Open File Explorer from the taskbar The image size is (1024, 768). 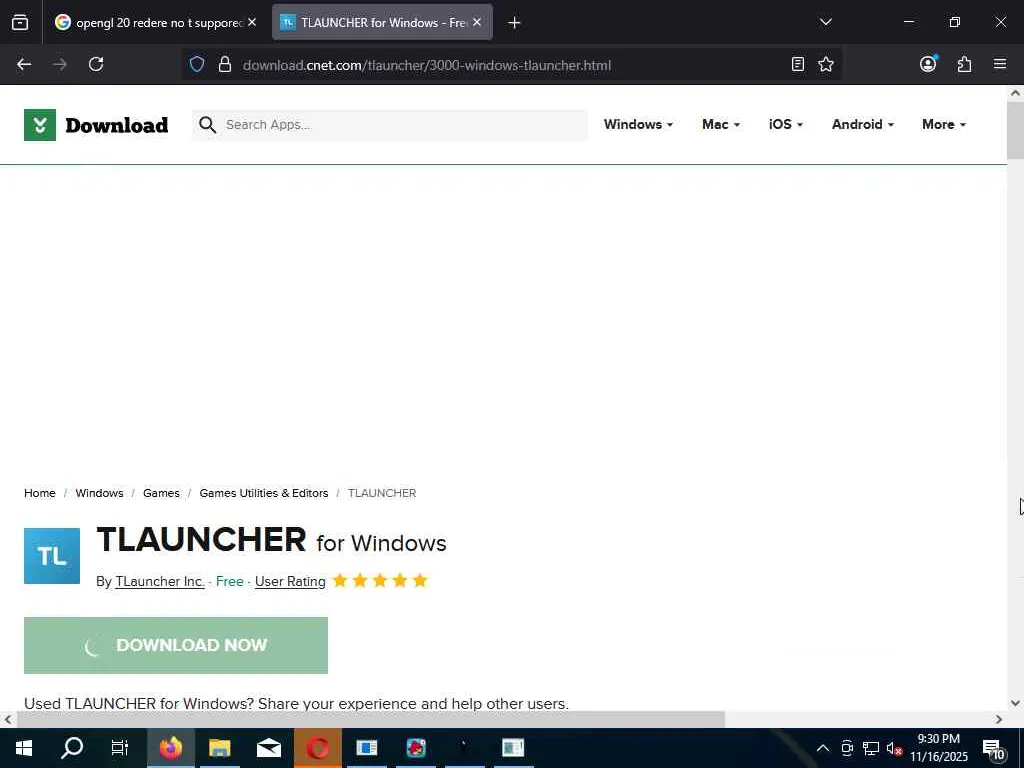(x=219, y=748)
